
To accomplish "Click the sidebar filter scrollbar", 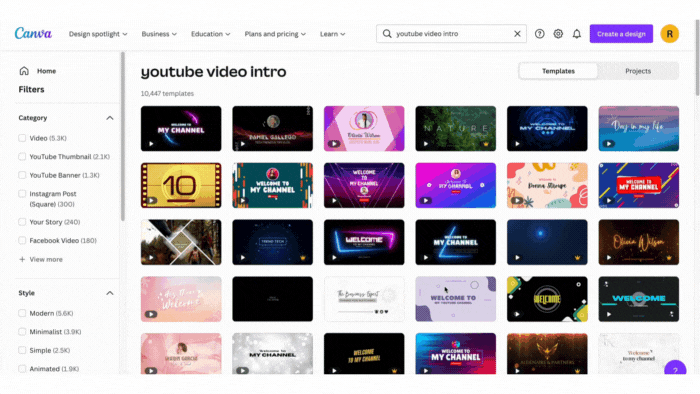I will pos(123,136).
